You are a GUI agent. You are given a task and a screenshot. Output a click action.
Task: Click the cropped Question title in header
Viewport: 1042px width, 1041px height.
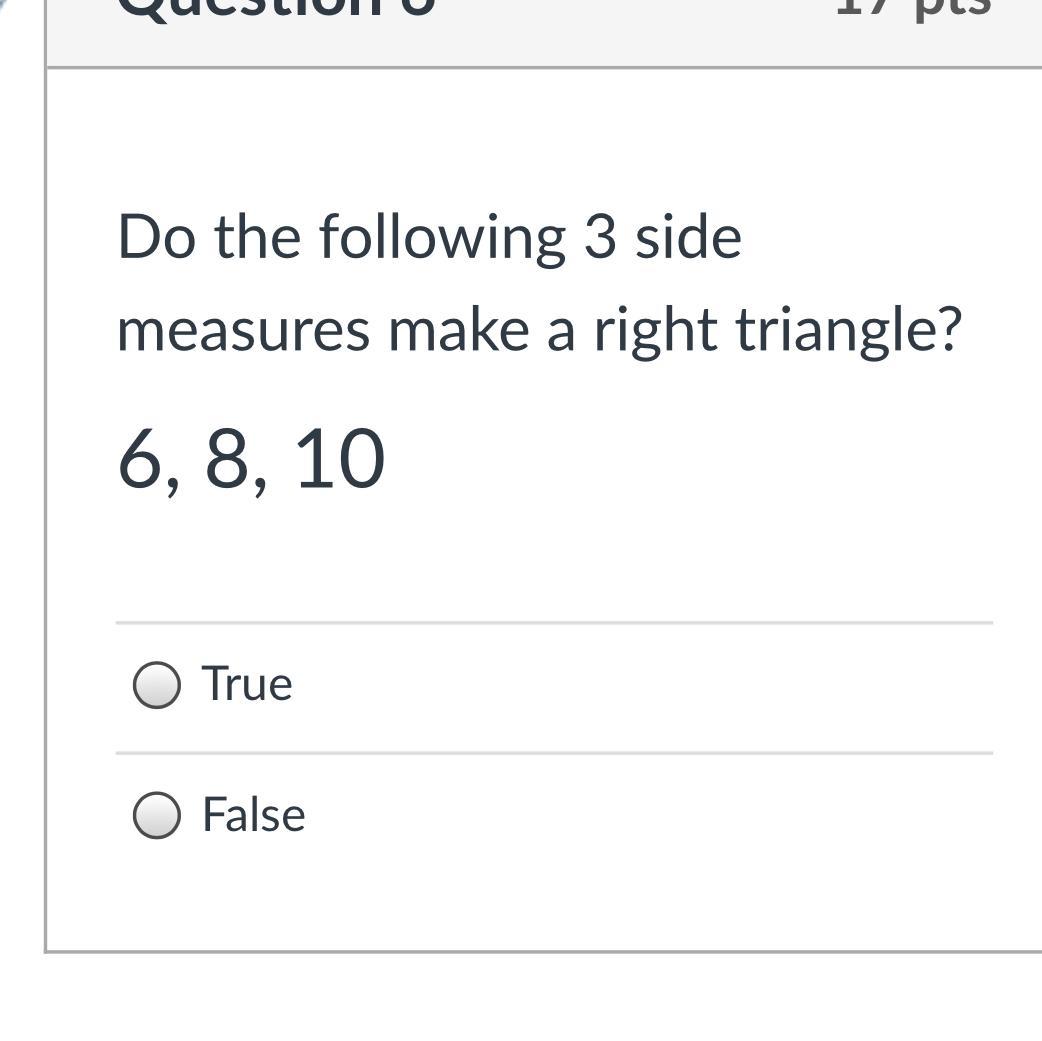277,8
